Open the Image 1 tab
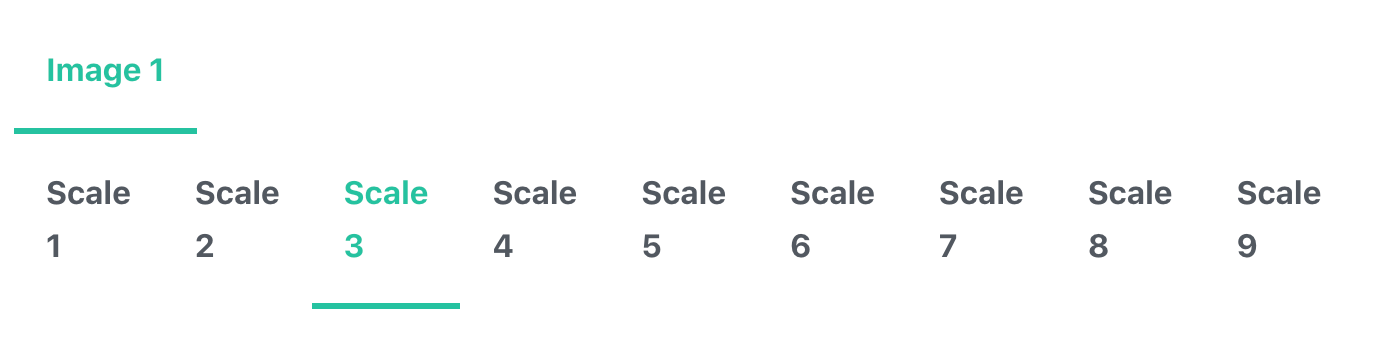1374x360 pixels. (x=105, y=71)
